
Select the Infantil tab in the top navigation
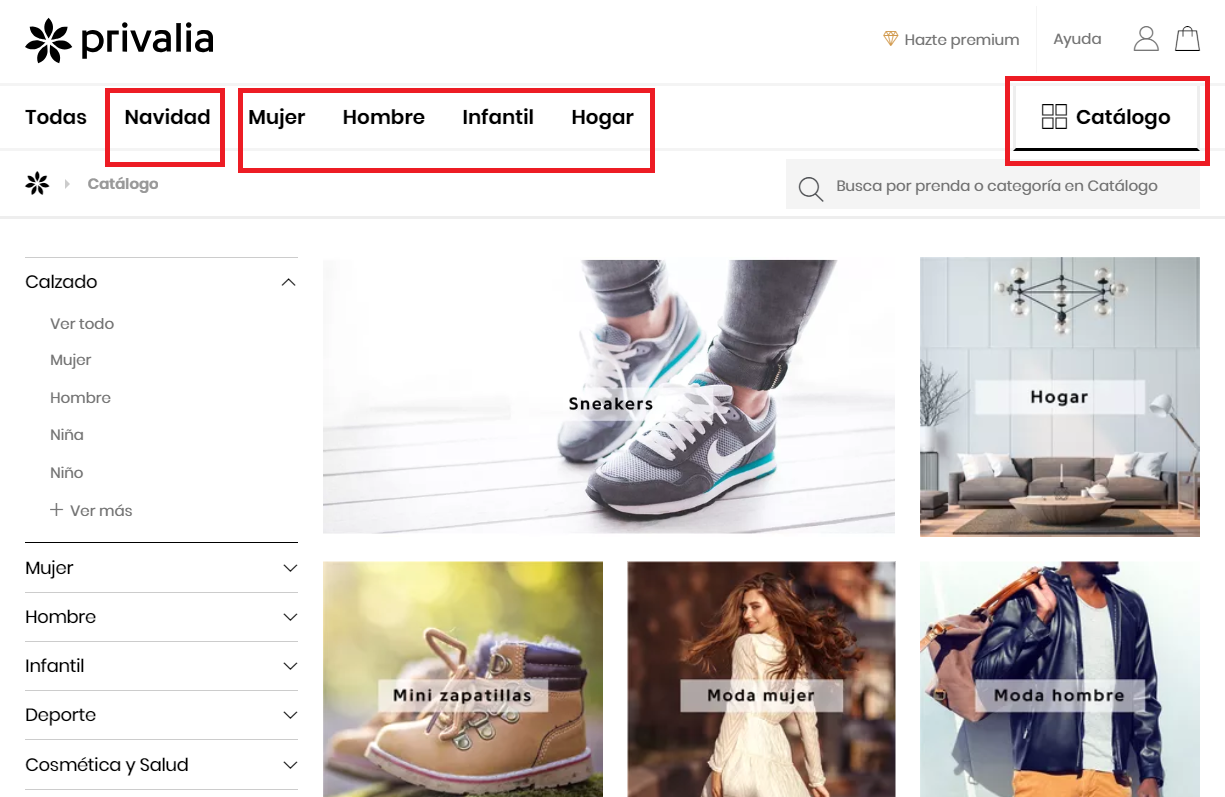(498, 117)
